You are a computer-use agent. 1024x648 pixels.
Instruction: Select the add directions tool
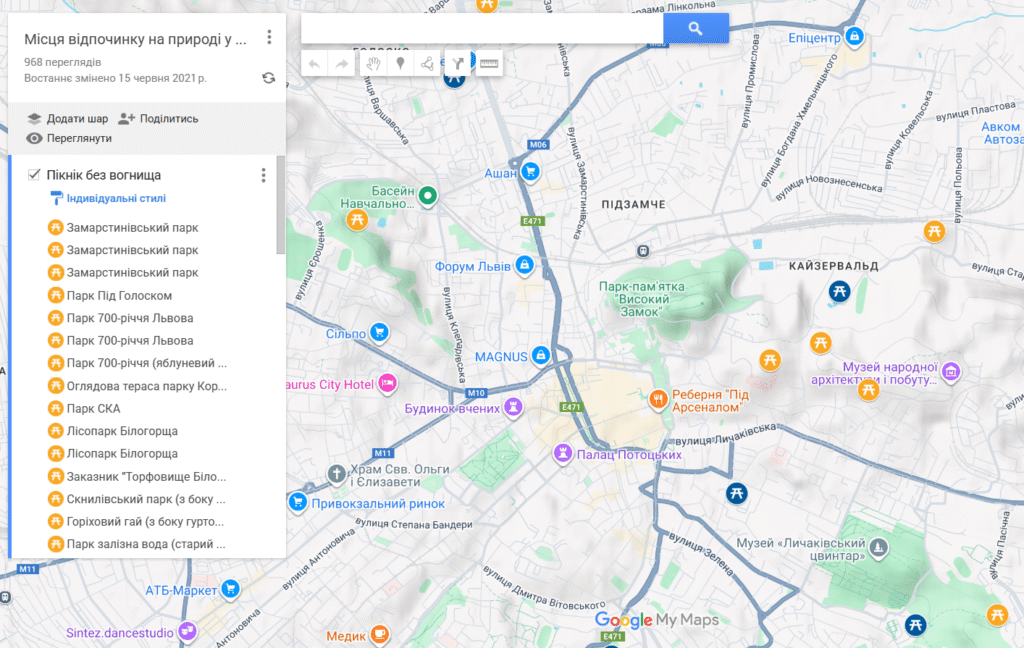458,63
